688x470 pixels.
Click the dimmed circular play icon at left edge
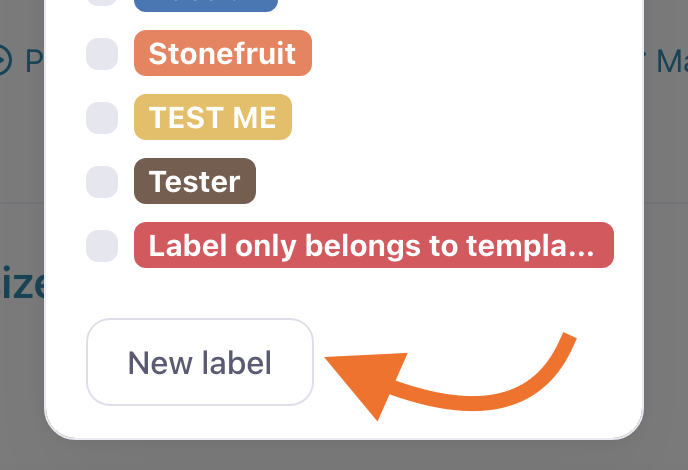[x=4, y=61]
